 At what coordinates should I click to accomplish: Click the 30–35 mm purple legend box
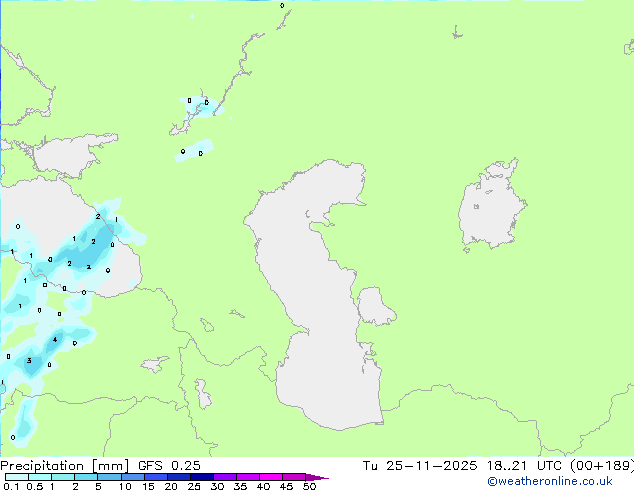(x=225, y=477)
